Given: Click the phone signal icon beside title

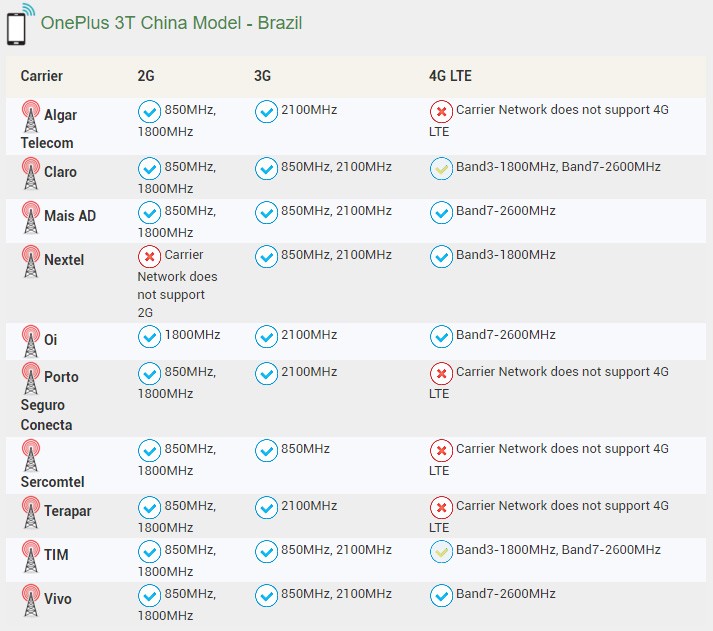Looking at the screenshot, I should click(19, 25).
